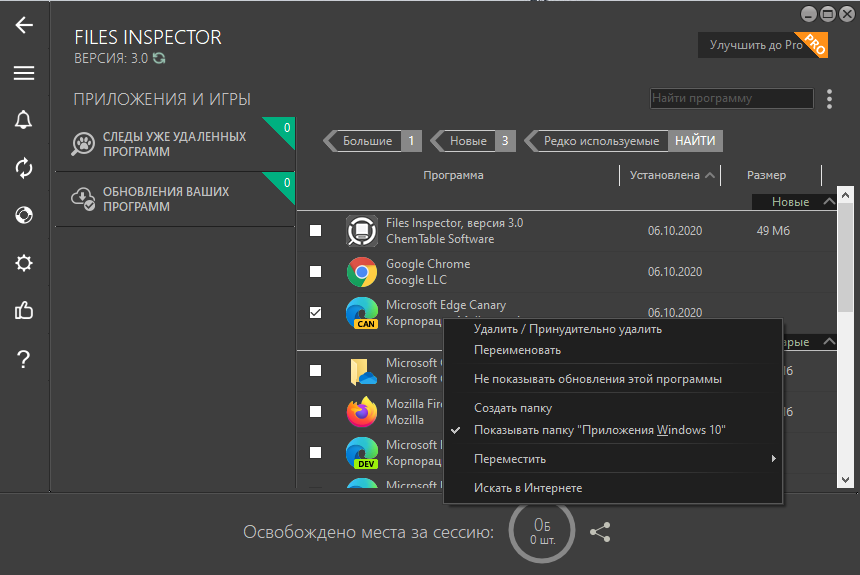Tick the Microsoft OneDrive row checkbox

[315, 371]
